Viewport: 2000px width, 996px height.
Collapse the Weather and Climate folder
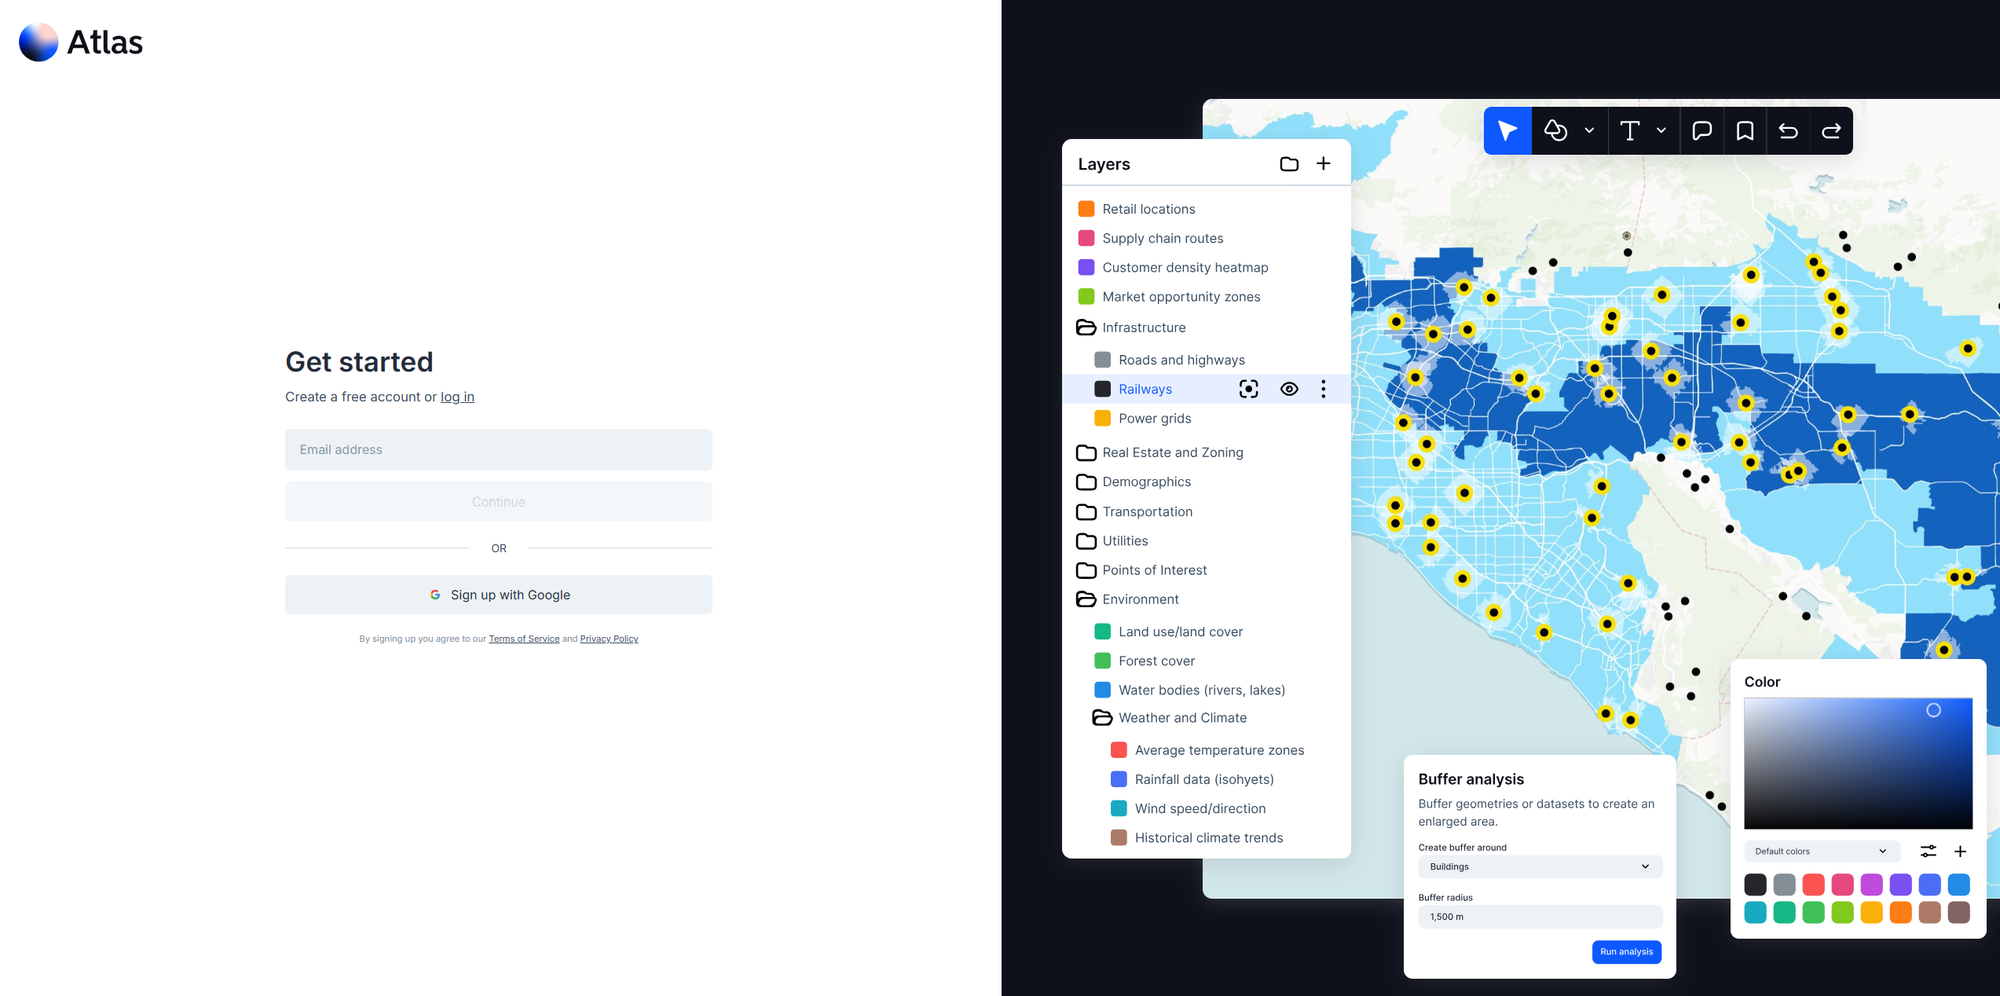[1102, 718]
